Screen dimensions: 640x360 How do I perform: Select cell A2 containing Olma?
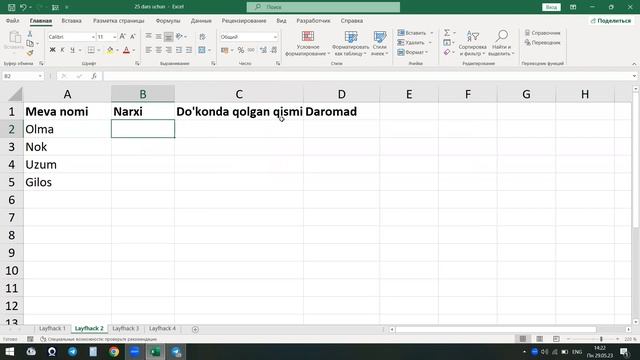(x=67, y=129)
